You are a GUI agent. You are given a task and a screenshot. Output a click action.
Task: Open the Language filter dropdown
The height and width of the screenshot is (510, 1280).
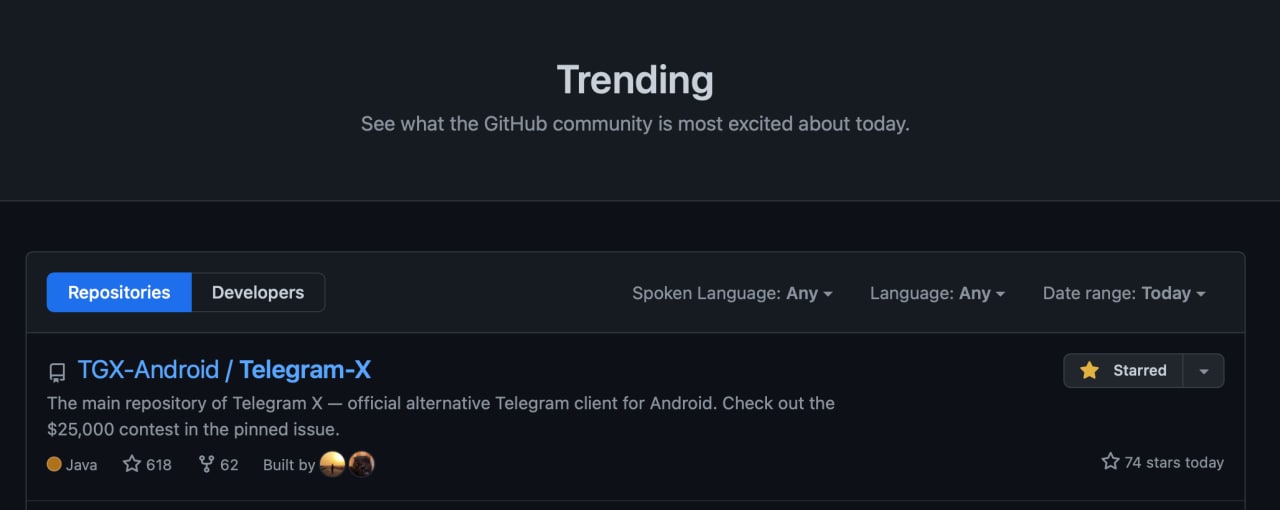click(x=937, y=293)
